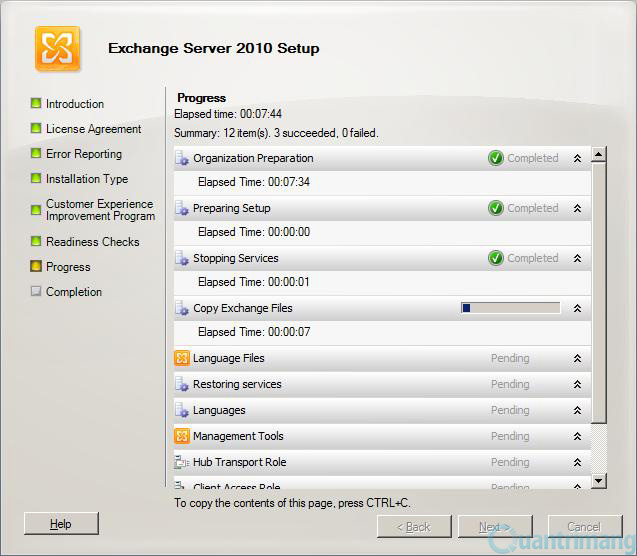Click the Introduction step green indicator

pos(36,103)
